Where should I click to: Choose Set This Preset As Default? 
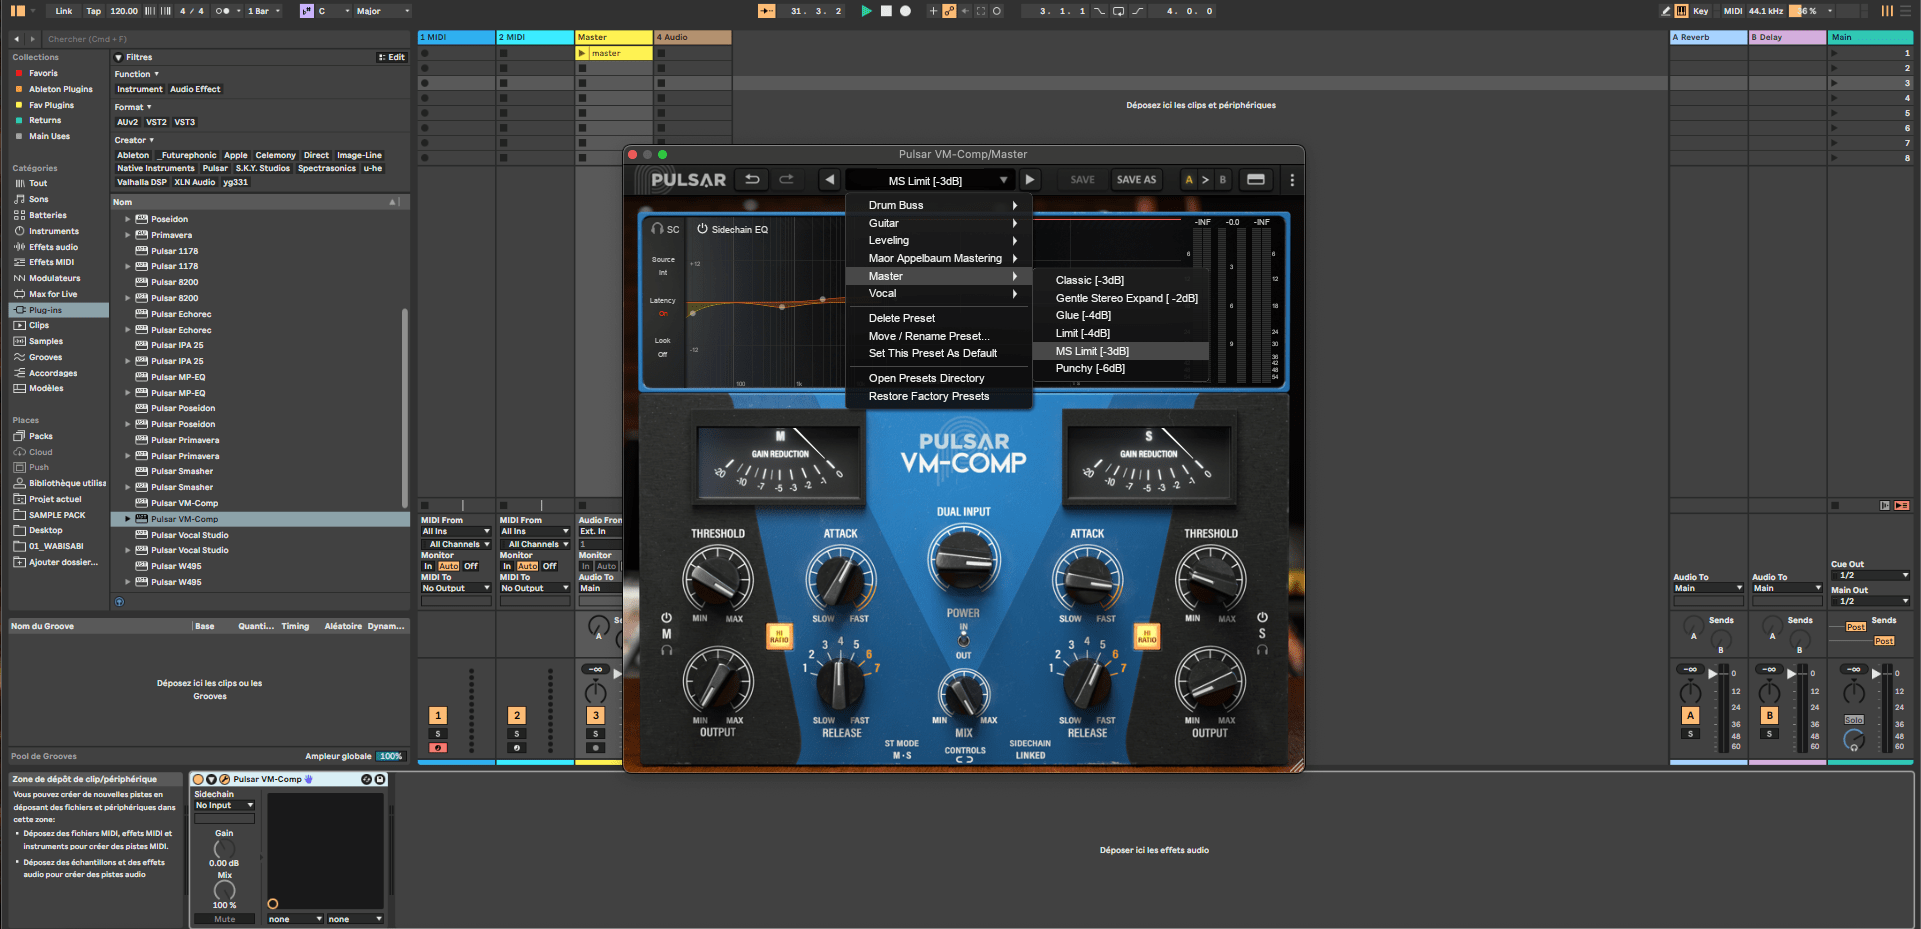(939, 353)
